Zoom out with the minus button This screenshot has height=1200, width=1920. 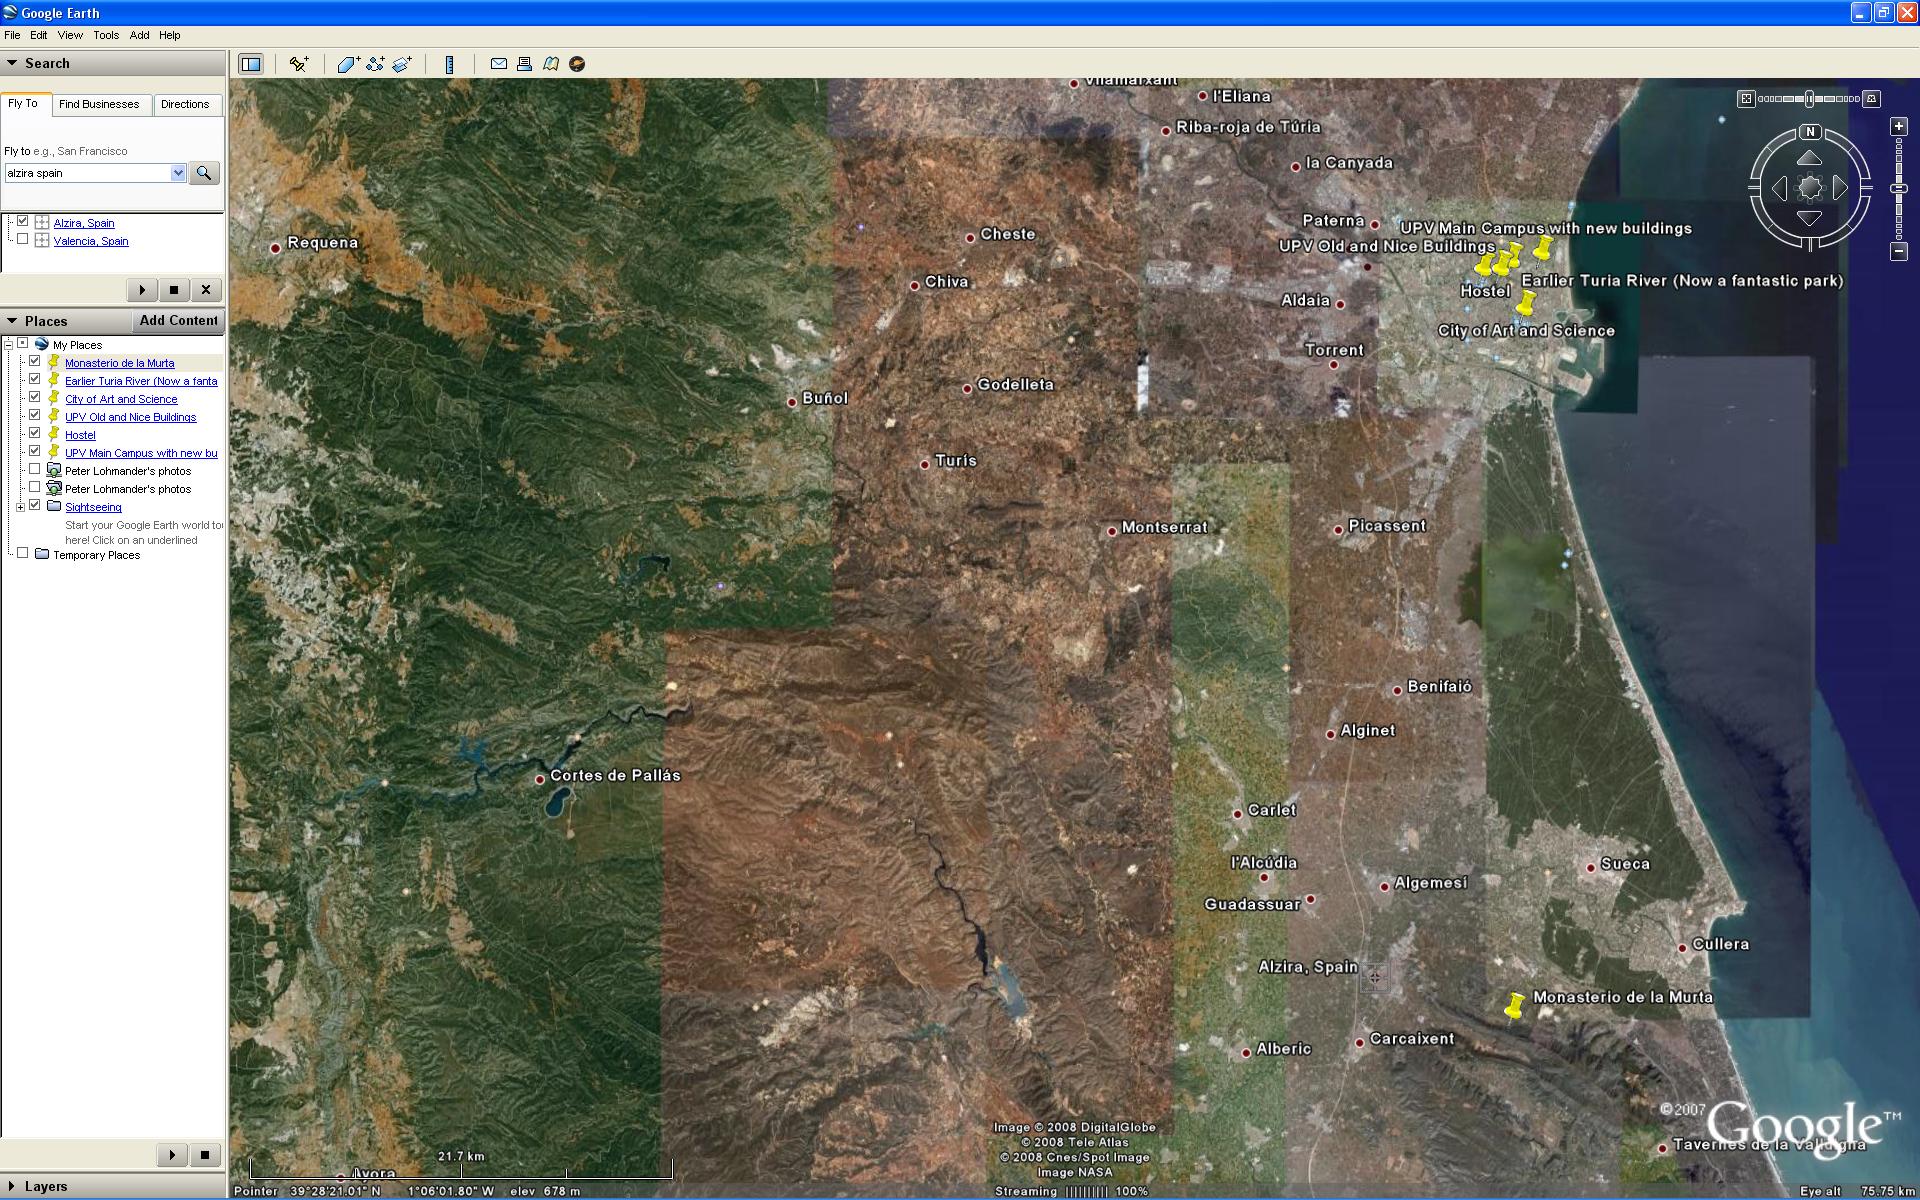[x=1899, y=252]
